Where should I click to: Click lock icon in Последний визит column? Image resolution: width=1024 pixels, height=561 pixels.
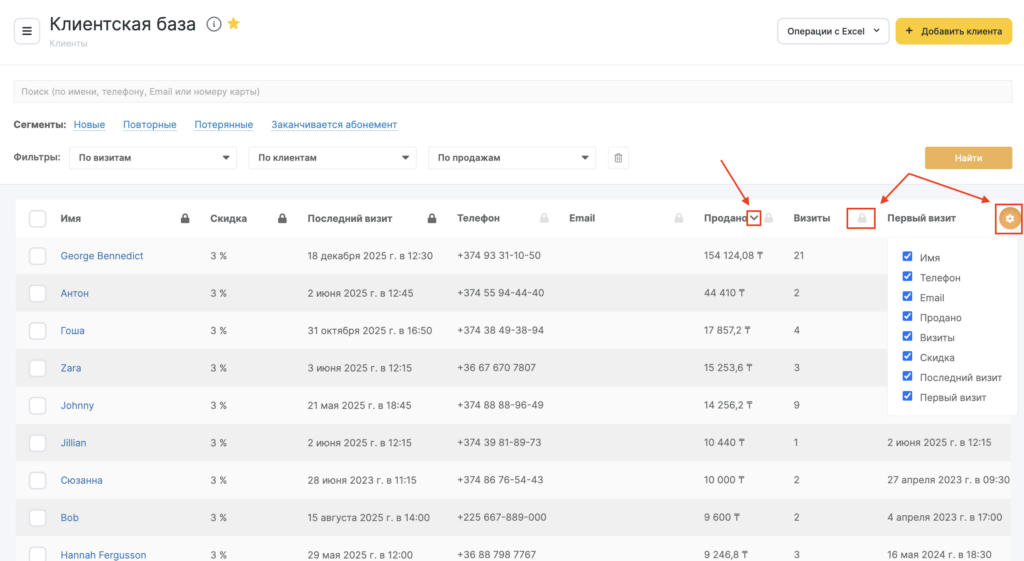coord(432,218)
